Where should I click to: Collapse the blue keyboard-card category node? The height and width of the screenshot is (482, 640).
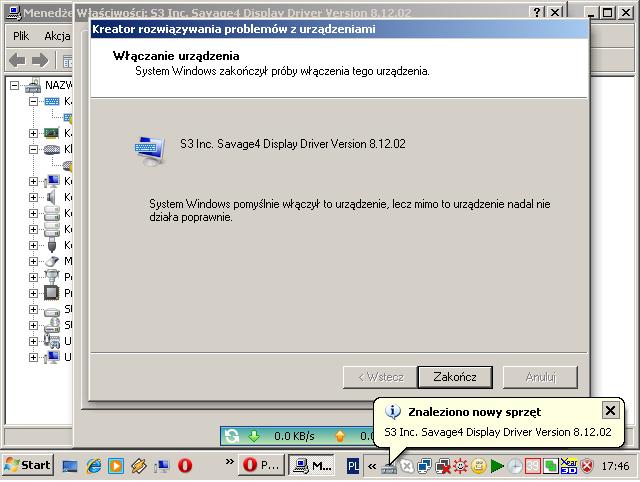click(x=33, y=101)
